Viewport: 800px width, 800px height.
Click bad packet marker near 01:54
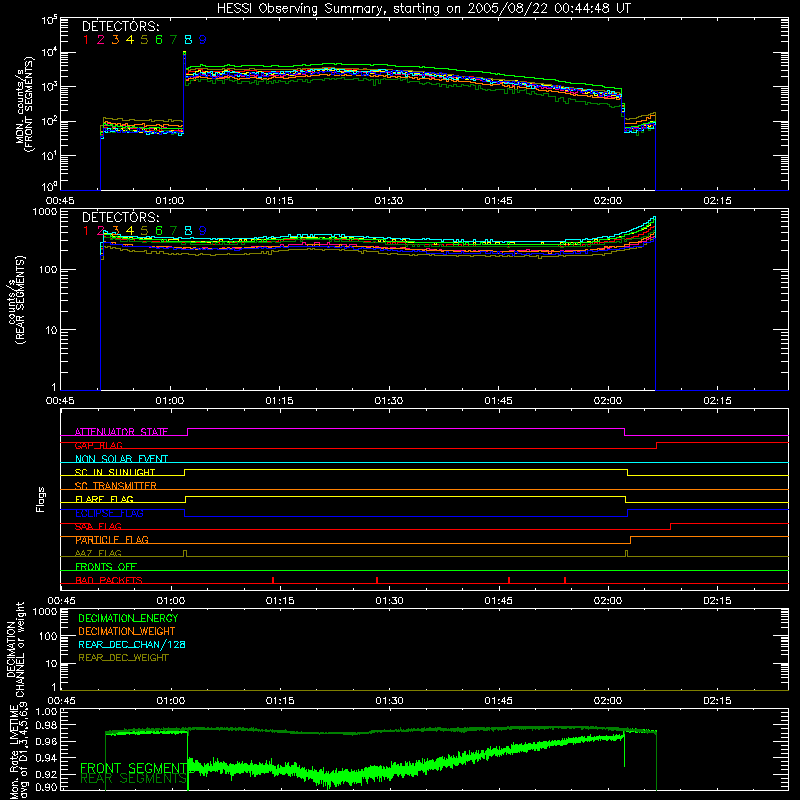tap(565, 580)
